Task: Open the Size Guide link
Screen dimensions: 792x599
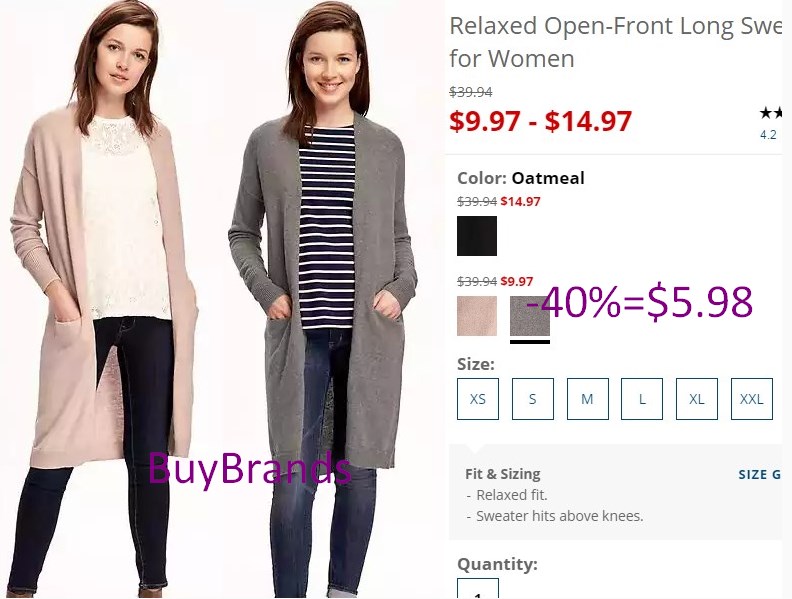Action: pos(760,475)
